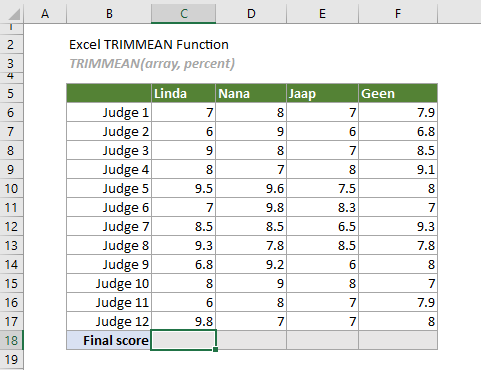Select row 5 header
481x370 pixels.
[11, 93]
